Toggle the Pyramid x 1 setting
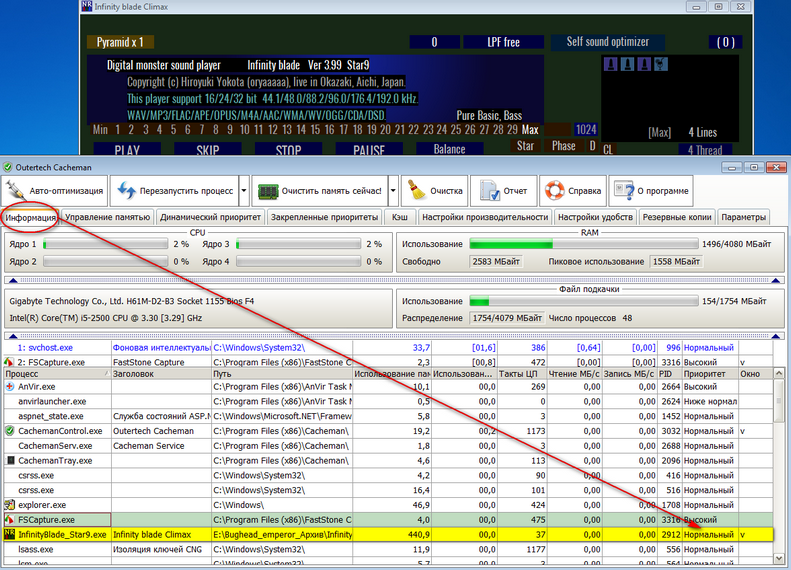The width and height of the screenshot is (791, 570). coord(121,42)
